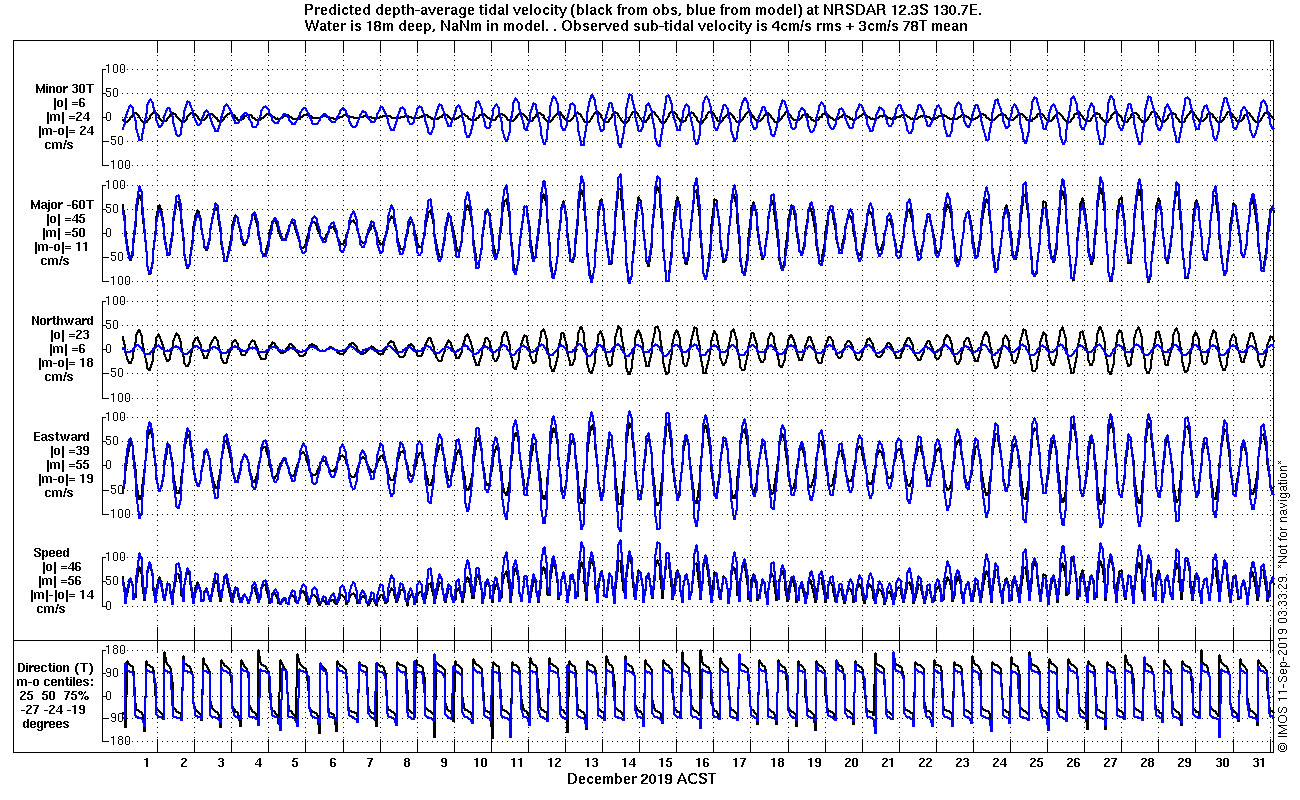Click the 'Major -60T' panel label

[x=62, y=204]
